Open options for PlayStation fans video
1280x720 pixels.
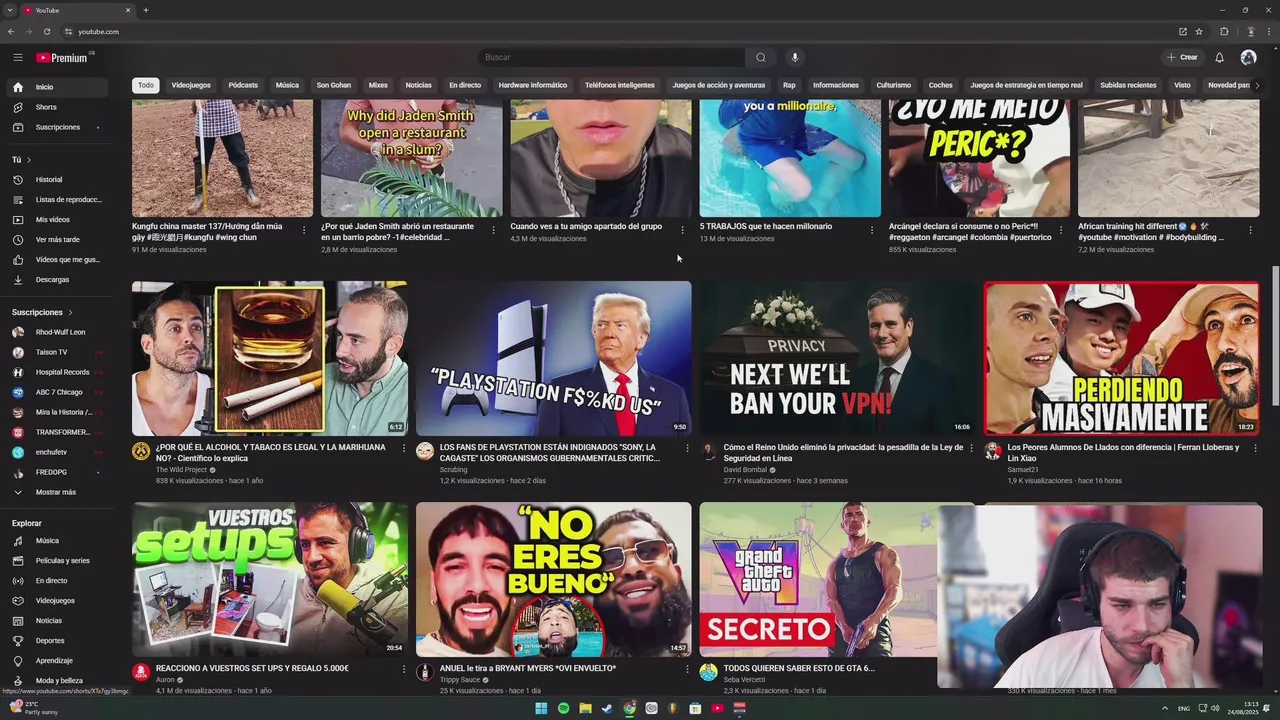tap(687, 448)
